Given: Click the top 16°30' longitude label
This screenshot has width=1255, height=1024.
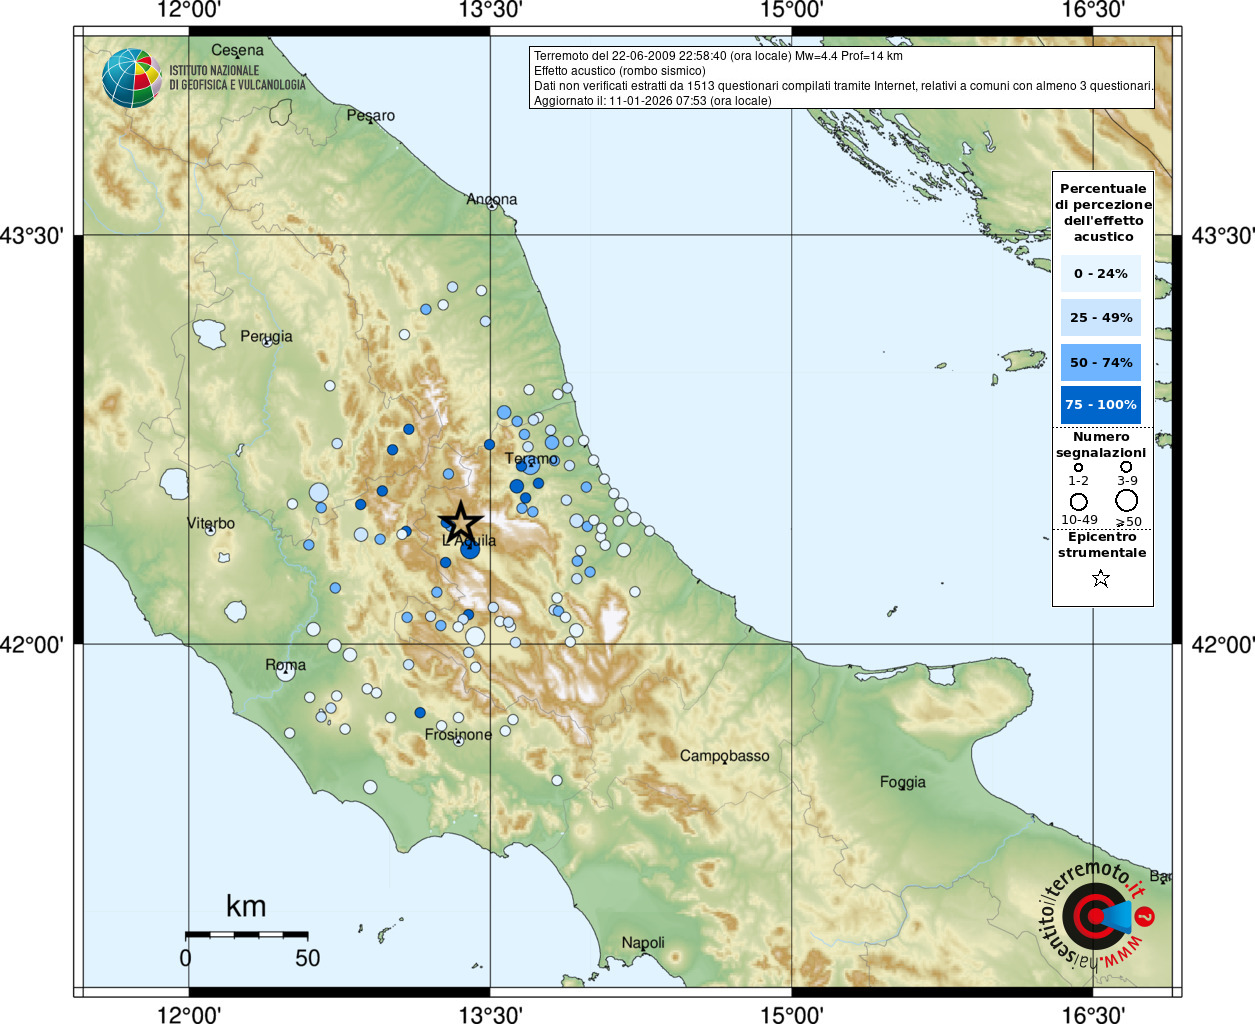Looking at the screenshot, I should point(1093,11).
